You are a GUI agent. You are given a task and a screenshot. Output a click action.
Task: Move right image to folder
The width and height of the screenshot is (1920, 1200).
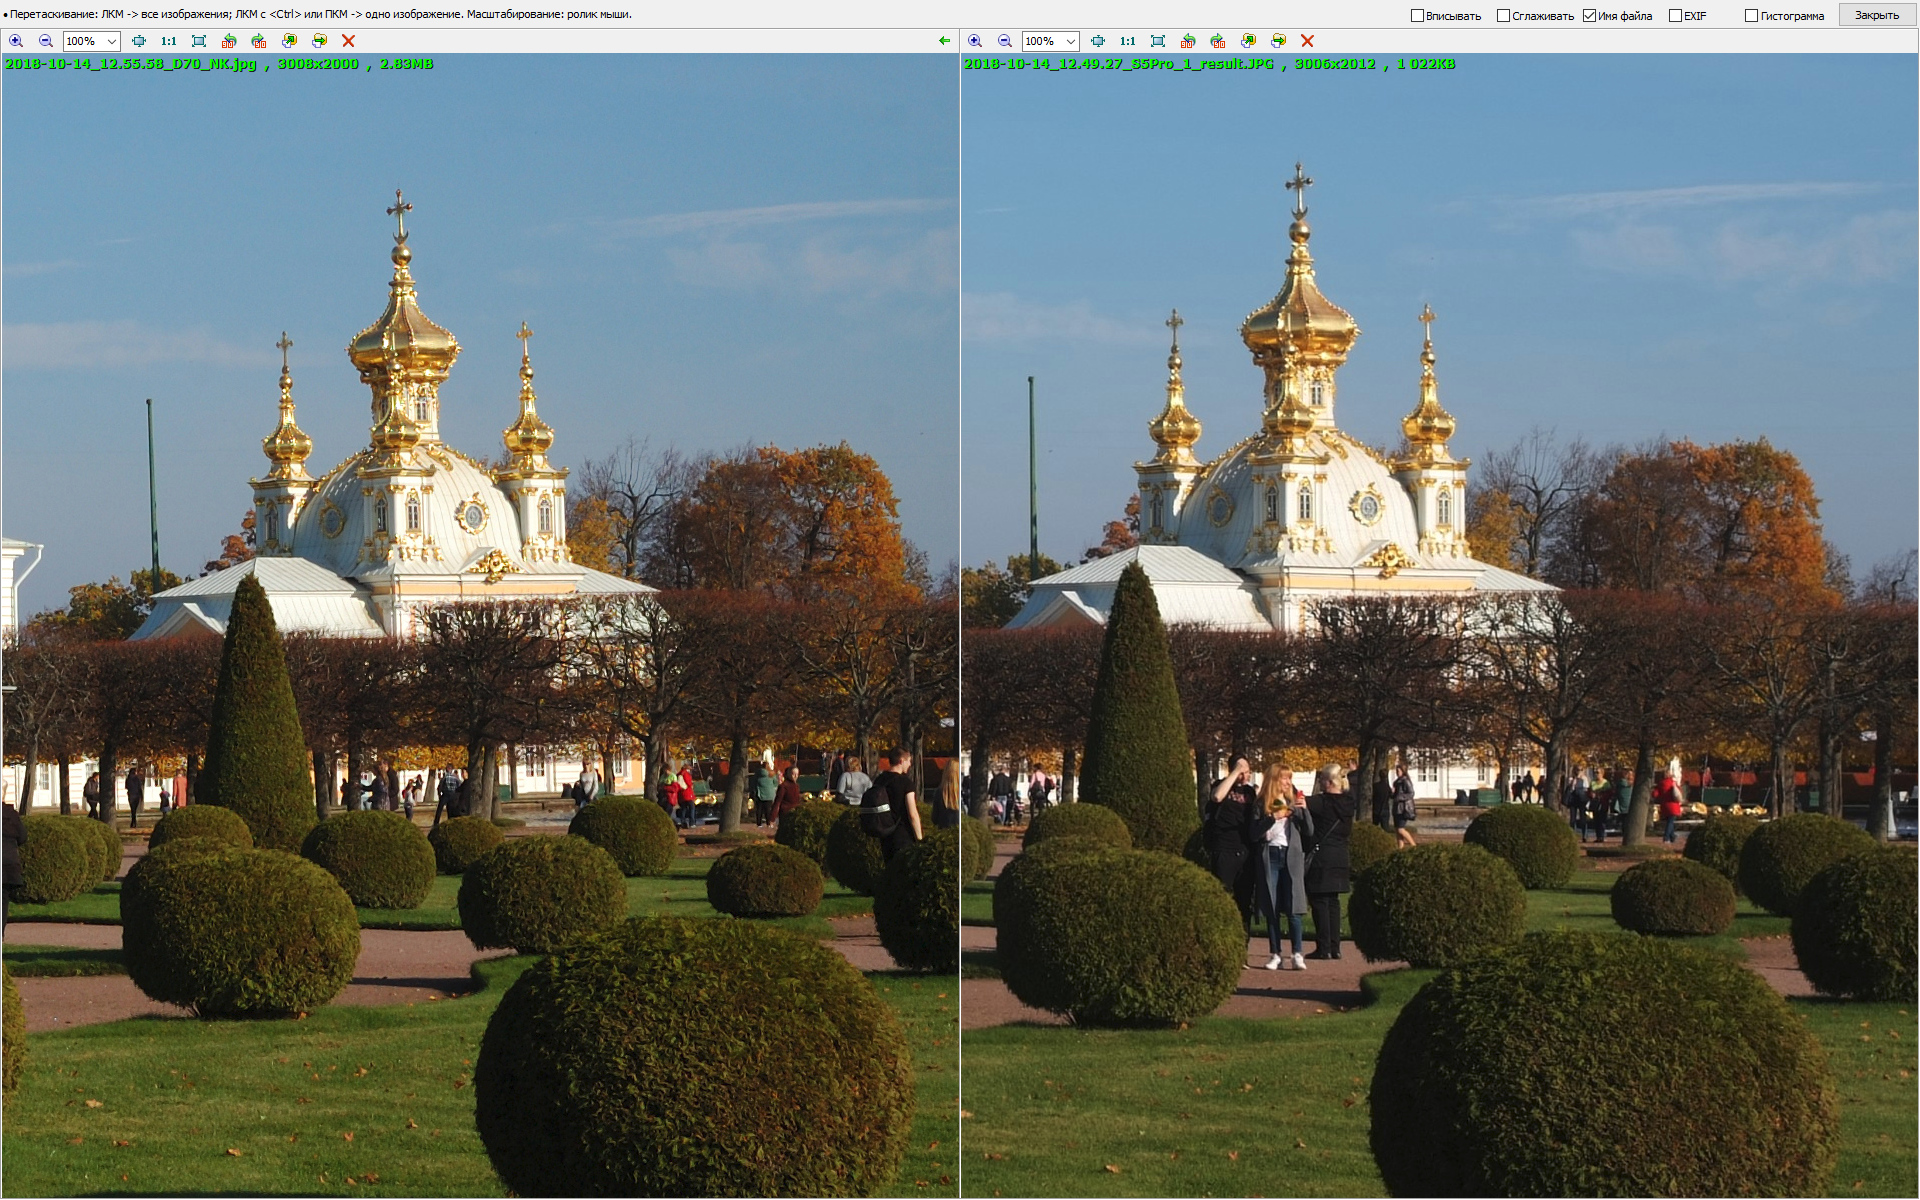(1278, 41)
